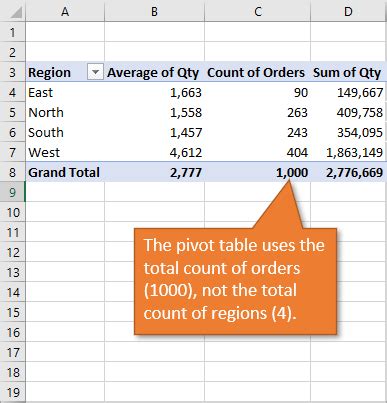
Task: Click the Count of Orders header cell
Action: click(258, 72)
